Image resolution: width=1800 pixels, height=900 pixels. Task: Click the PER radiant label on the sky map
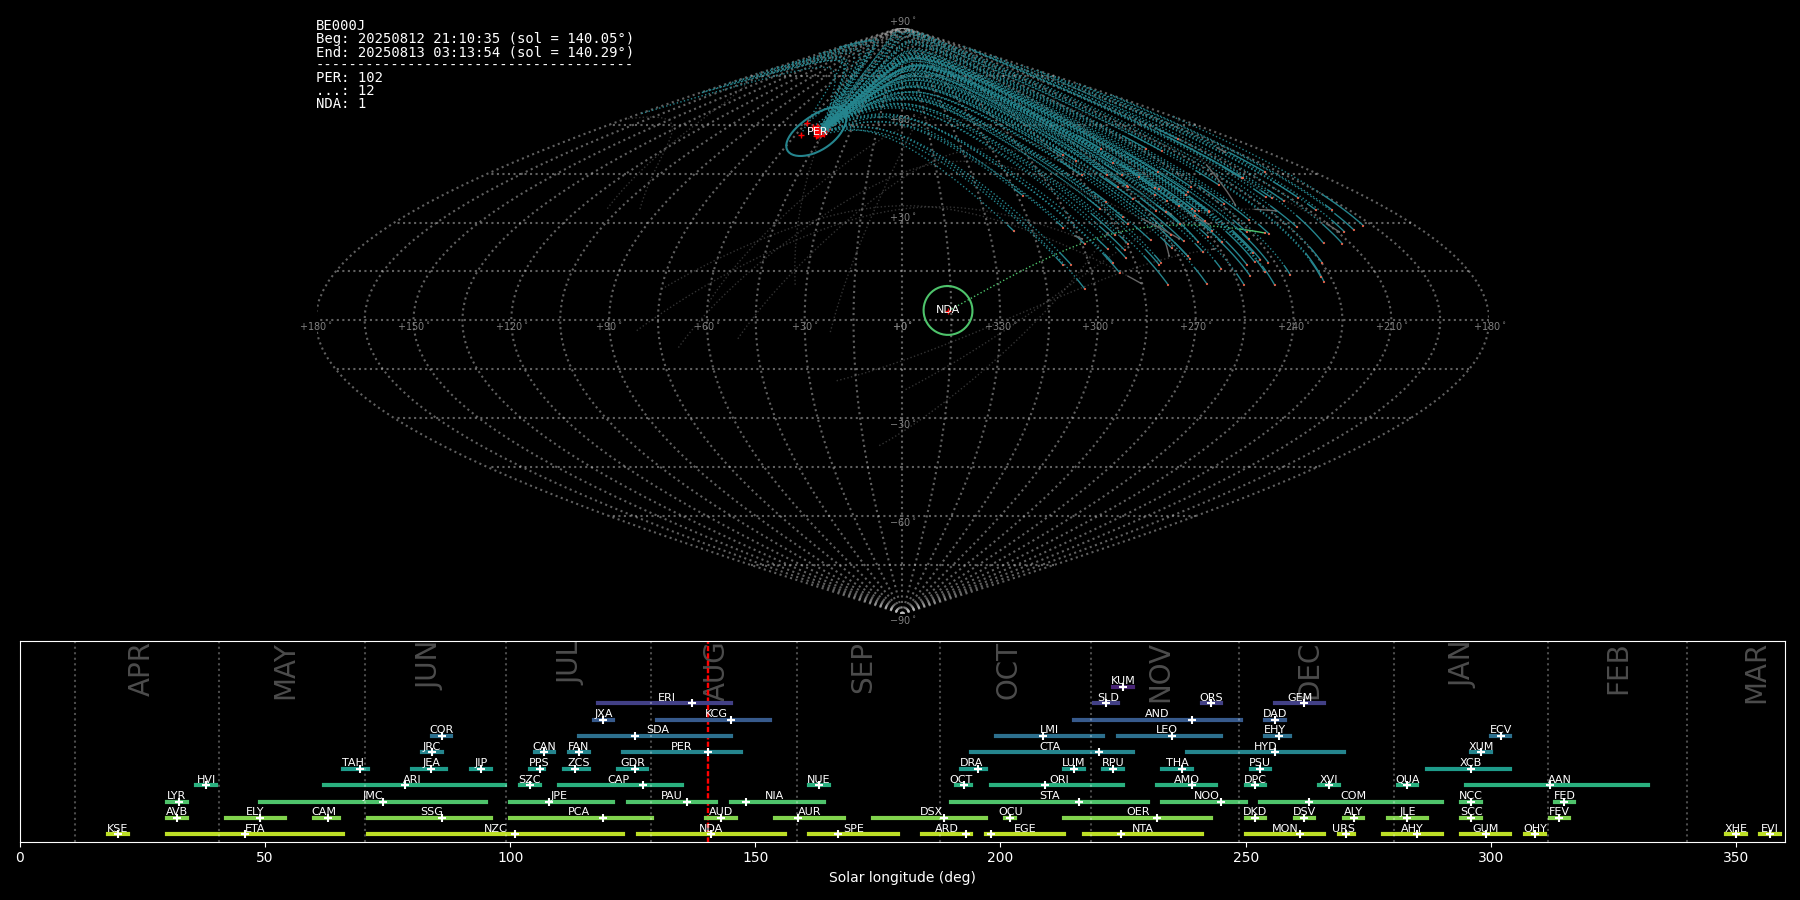817,132
